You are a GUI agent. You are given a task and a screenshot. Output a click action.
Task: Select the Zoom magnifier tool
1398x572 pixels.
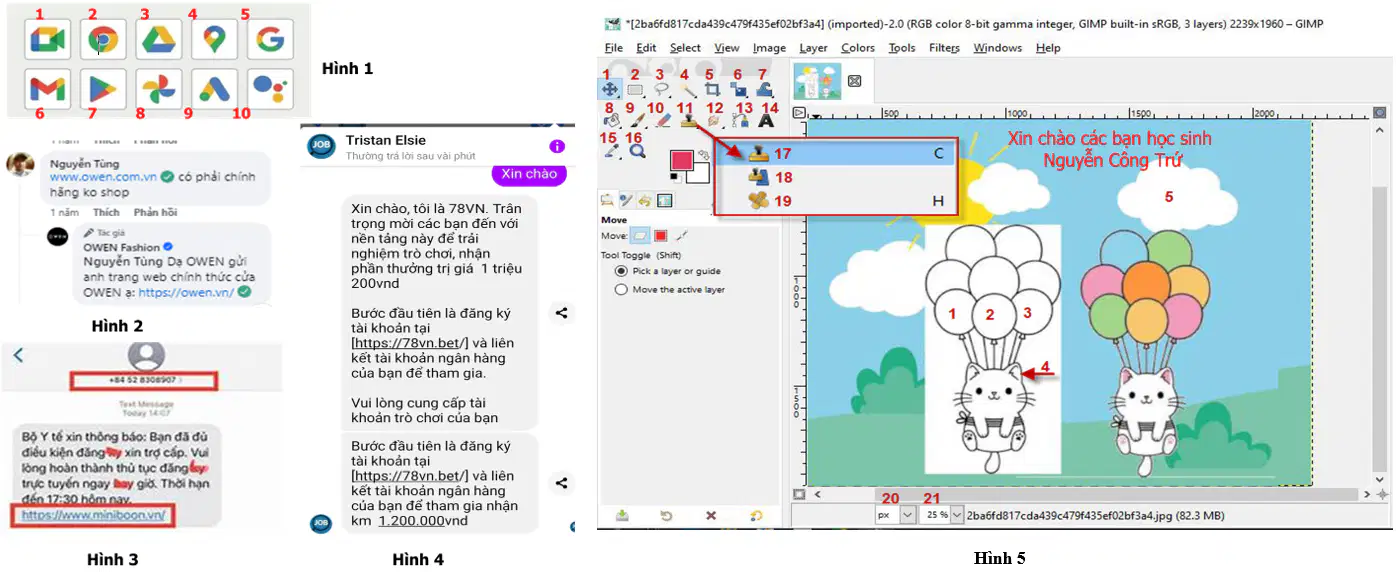(637, 152)
